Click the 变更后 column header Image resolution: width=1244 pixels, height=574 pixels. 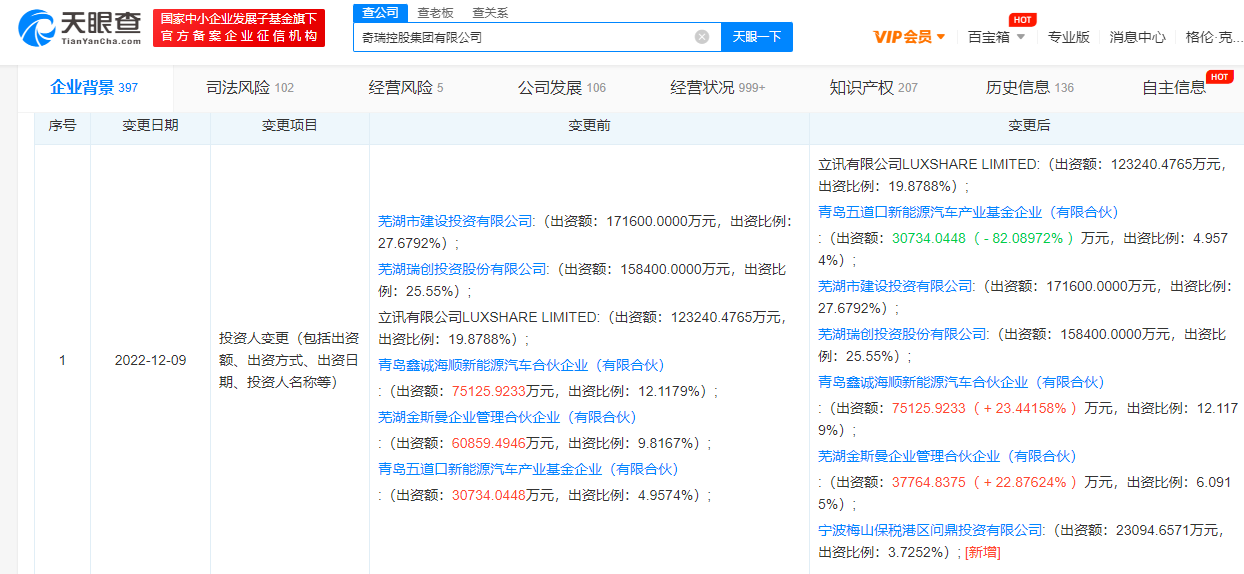pyautogui.click(x=1029, y=125)
